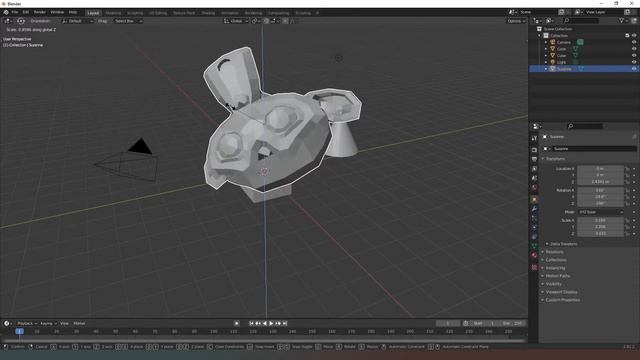Image resolution: width=640 pixels, height=360 pixels.
Task: Switch to the Animation workspace tab
Action: (230, 13)
